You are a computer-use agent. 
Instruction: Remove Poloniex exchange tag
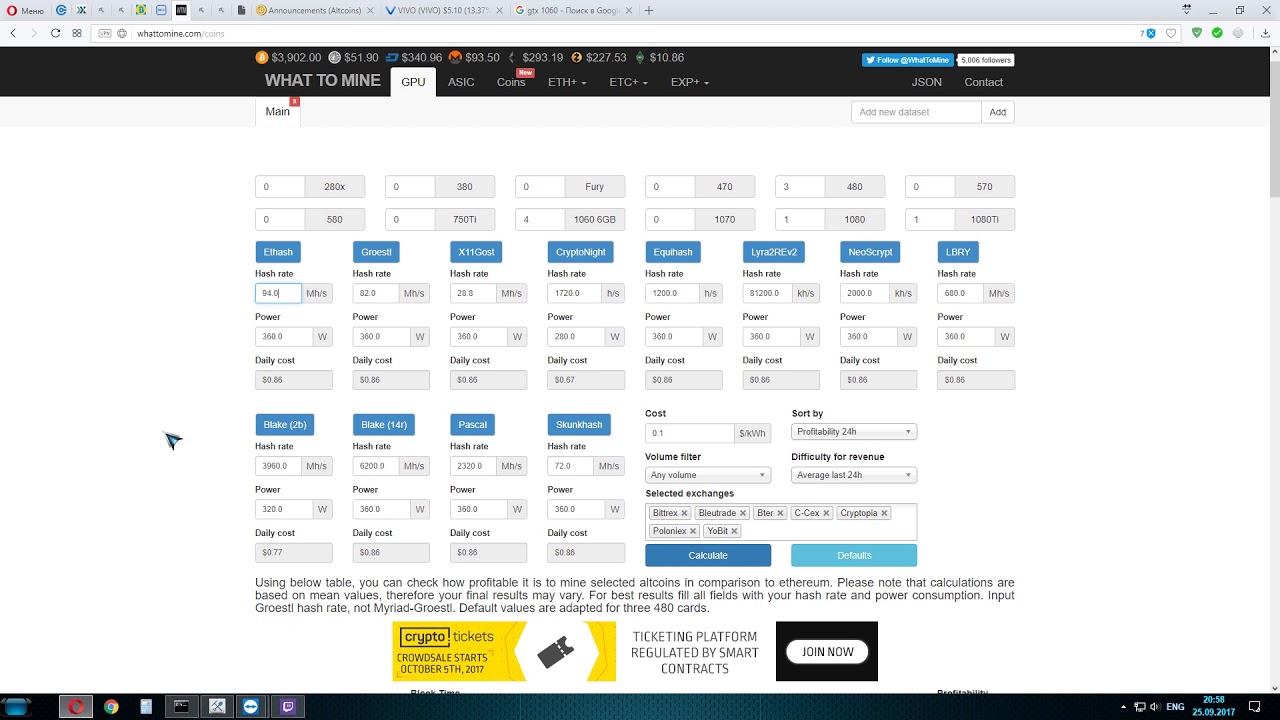click(692, 531)
